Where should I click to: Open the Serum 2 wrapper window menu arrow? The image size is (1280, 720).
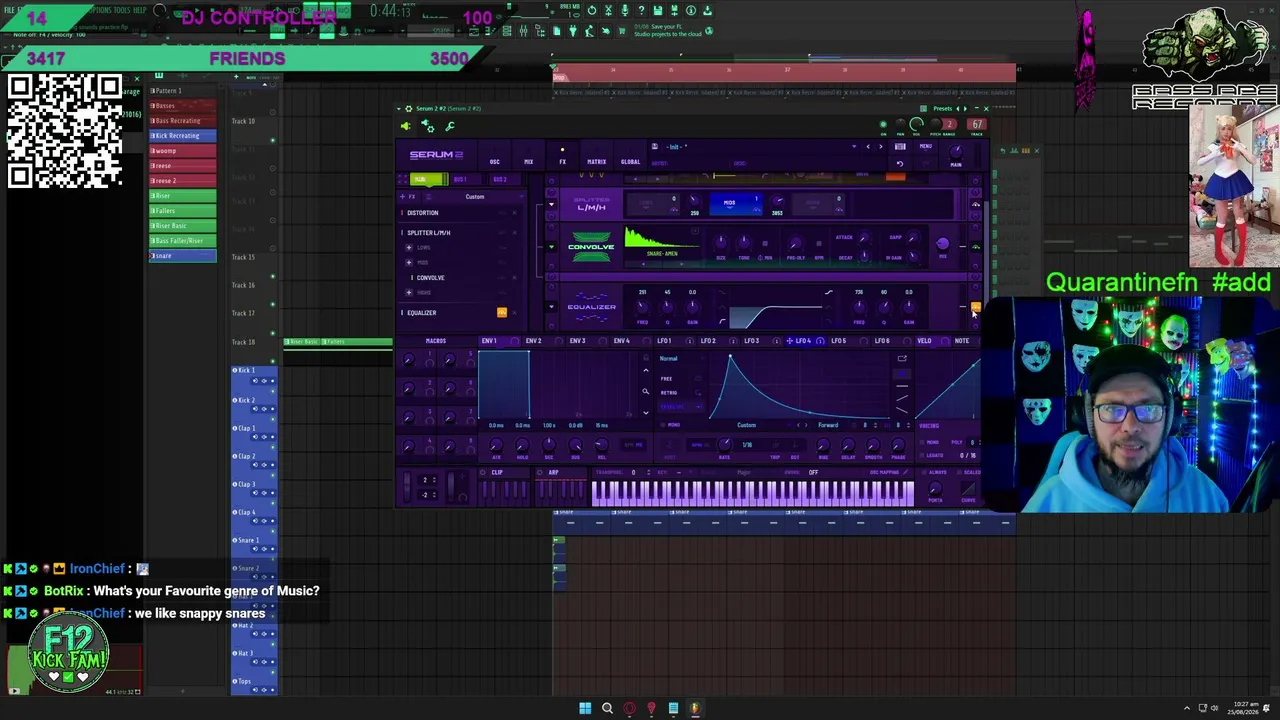[x=399, y=109]
